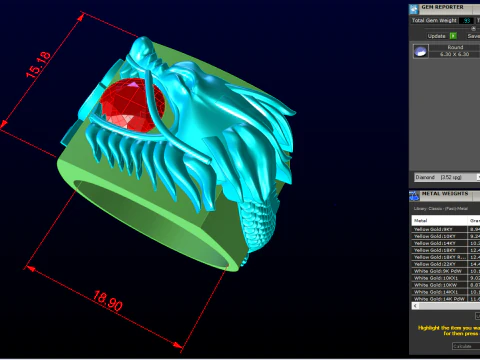Select the White Gold 10KX1 row
This screenshot has height=360, width=480.
[446, 278]
